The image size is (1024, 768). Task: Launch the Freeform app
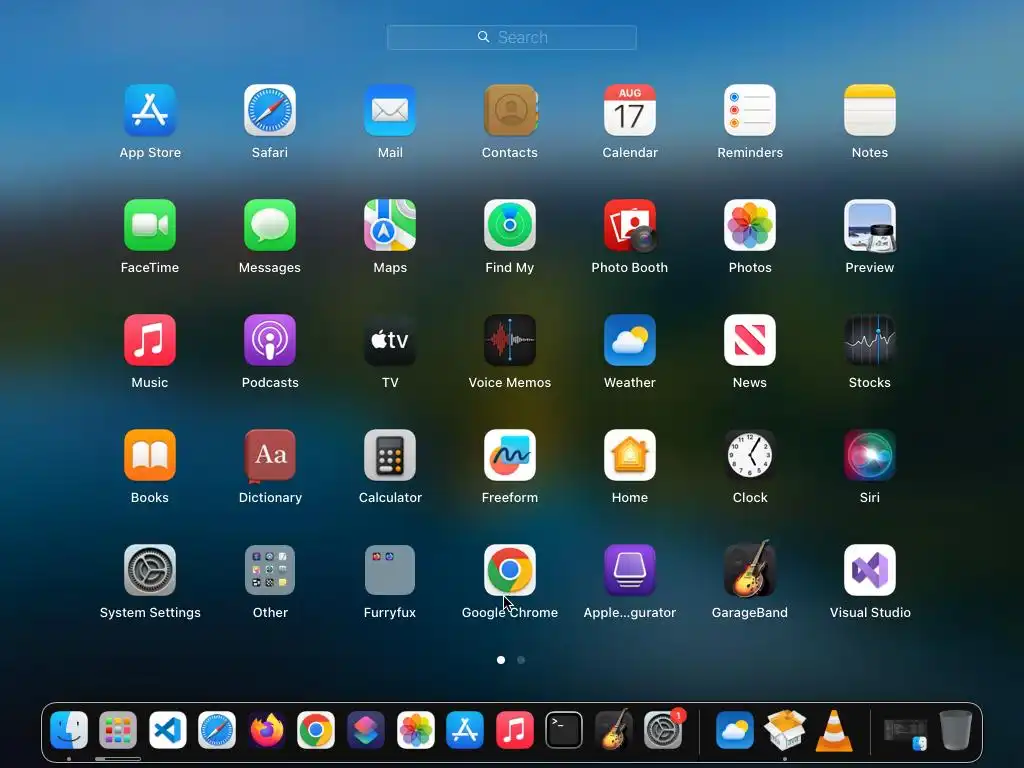click(510, 455)
